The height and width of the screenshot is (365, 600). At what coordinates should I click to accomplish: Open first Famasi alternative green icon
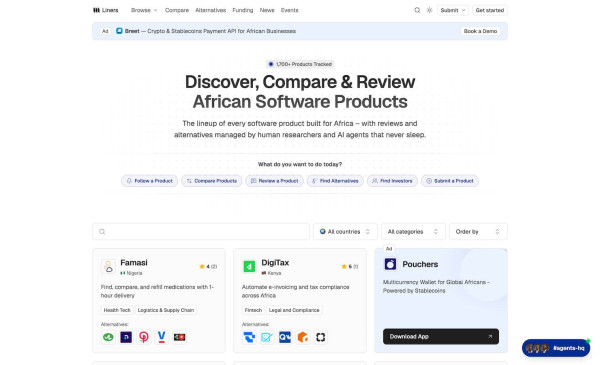point(108,337)
